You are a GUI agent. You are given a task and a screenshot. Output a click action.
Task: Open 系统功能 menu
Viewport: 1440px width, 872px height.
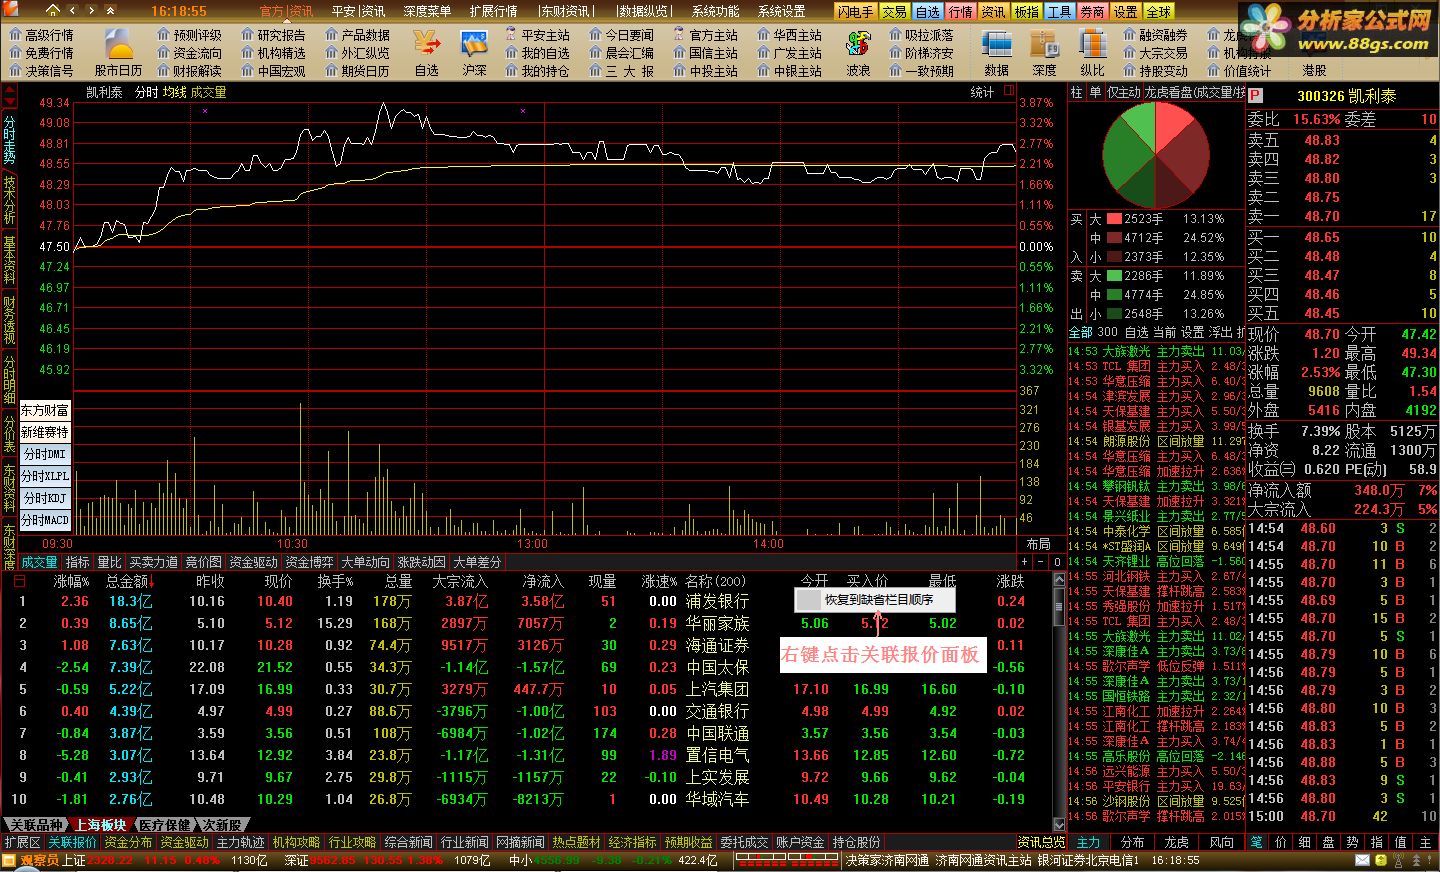(716, 11)
